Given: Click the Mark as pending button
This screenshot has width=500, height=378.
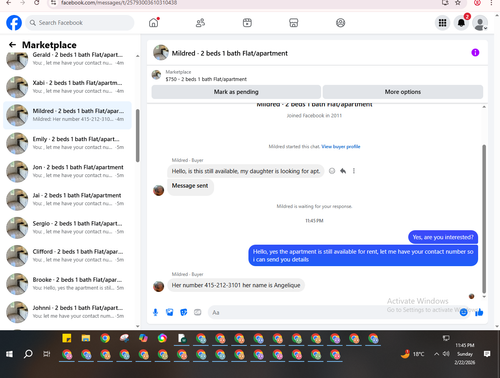Looking at the screenshot, I should (x=236, y=92).
